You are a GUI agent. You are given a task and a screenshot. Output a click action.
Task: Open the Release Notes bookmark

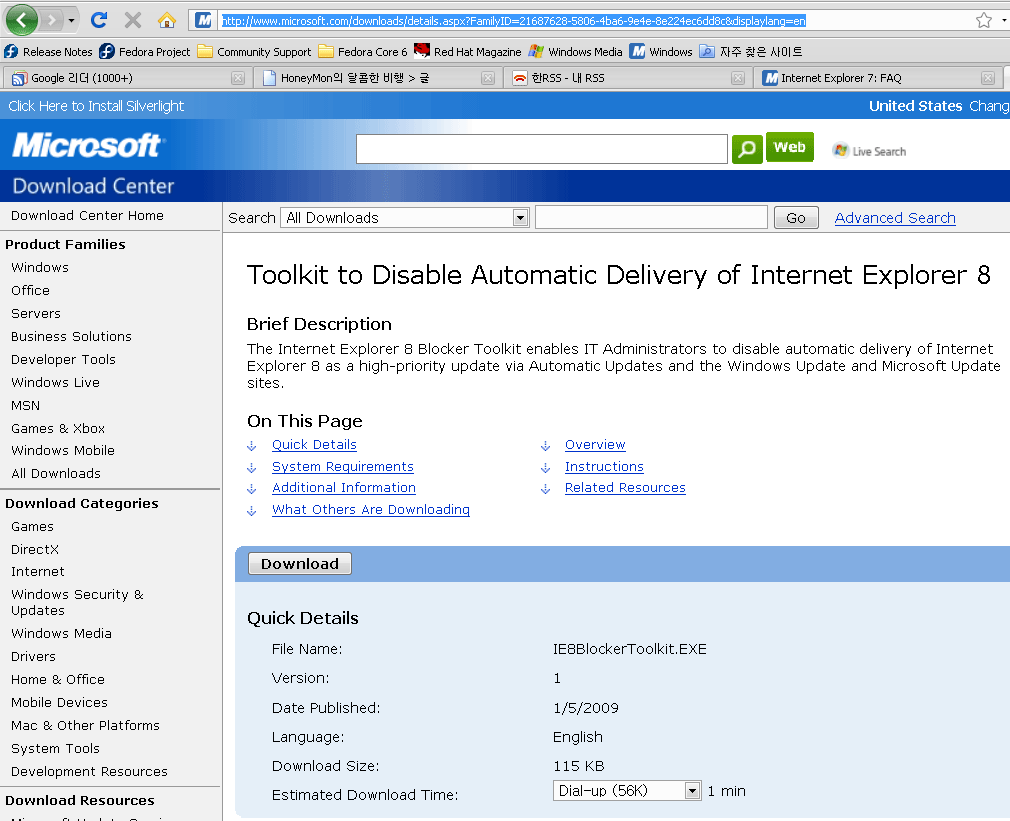pos(48,52)
